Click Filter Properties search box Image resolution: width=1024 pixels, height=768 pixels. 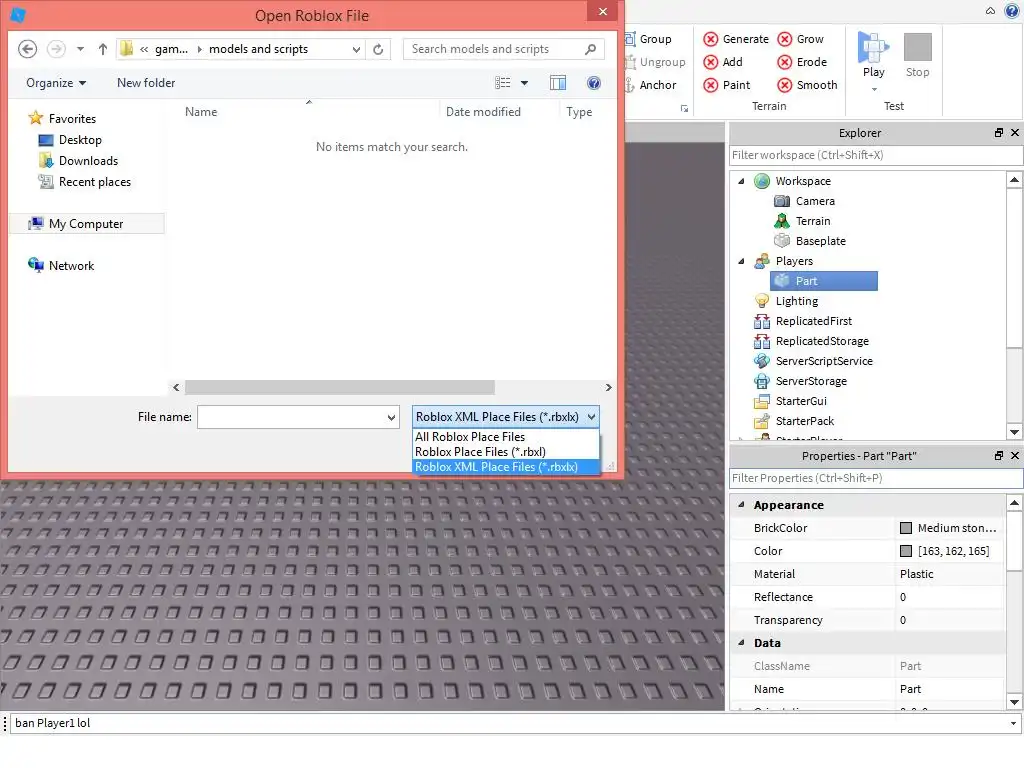coord(876,478)
